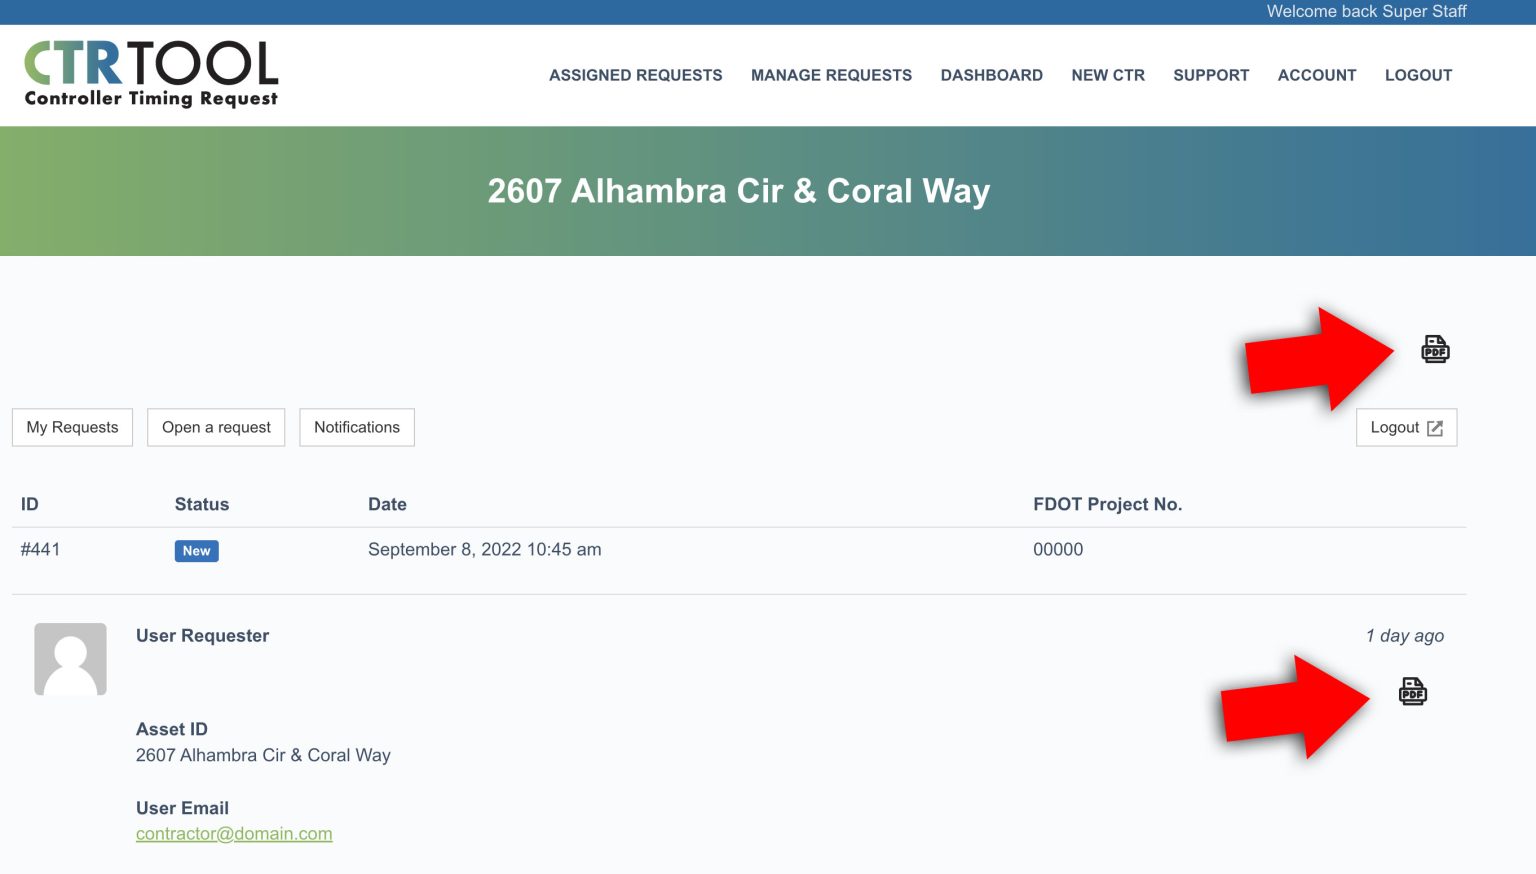Open MANAGE REQUESTS
The image size is (1536, 874).
pyautogui.click(x=831, y=75)
